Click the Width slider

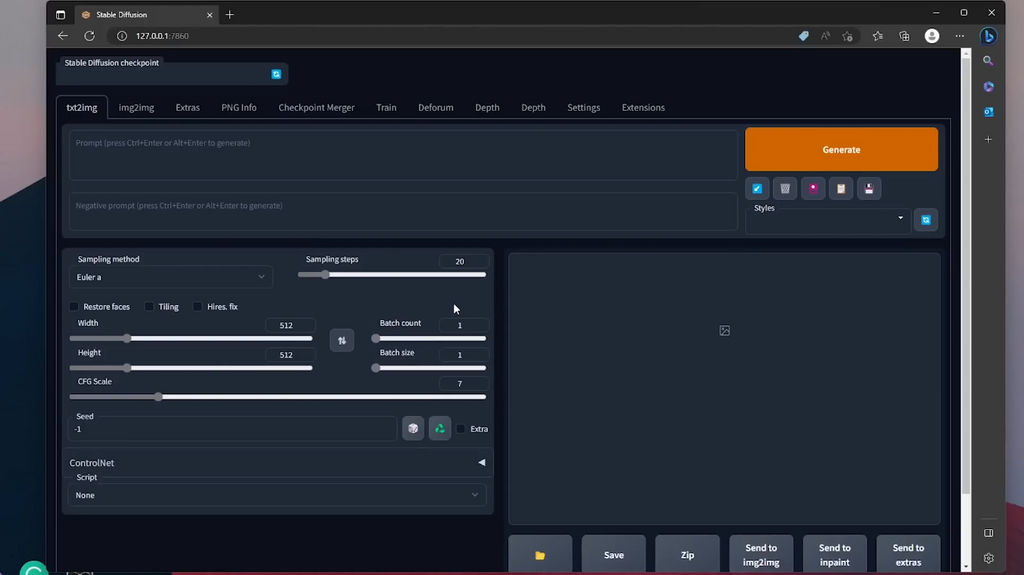(x=191, y=338)
